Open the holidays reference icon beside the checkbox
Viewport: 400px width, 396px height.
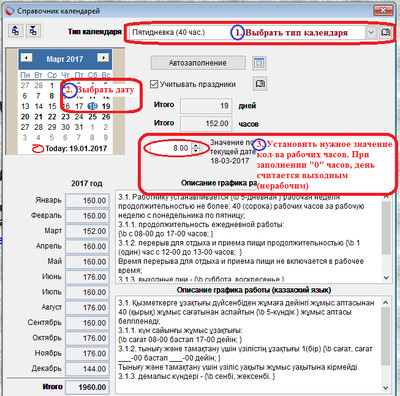pos(260,84)
